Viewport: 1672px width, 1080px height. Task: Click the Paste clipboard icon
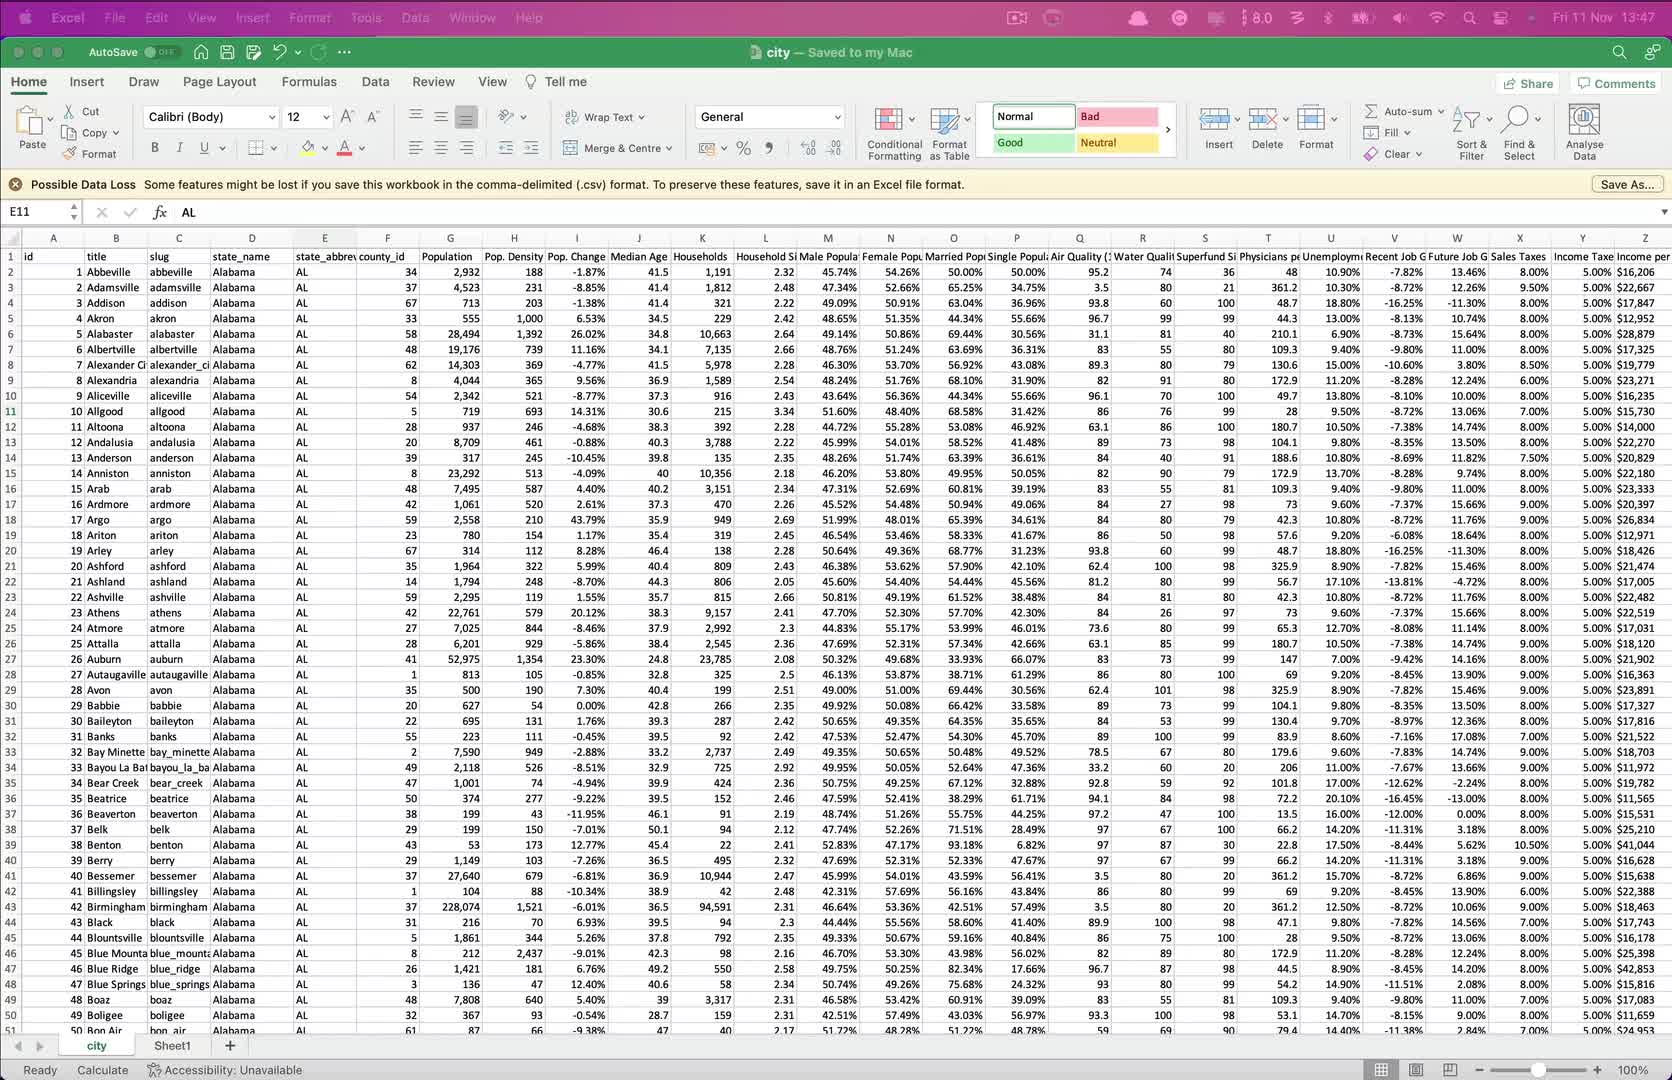[30, 121]
